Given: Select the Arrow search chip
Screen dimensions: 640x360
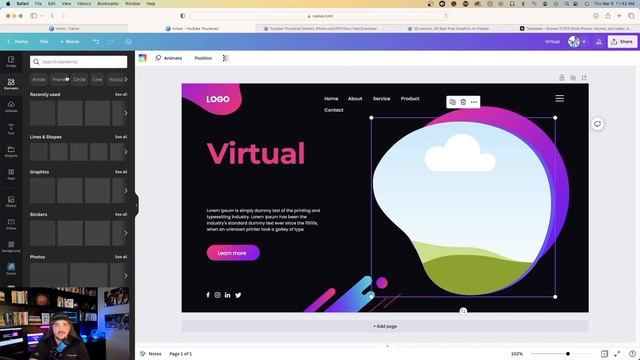Looking at the screenshot, I should tap(39, 80).
